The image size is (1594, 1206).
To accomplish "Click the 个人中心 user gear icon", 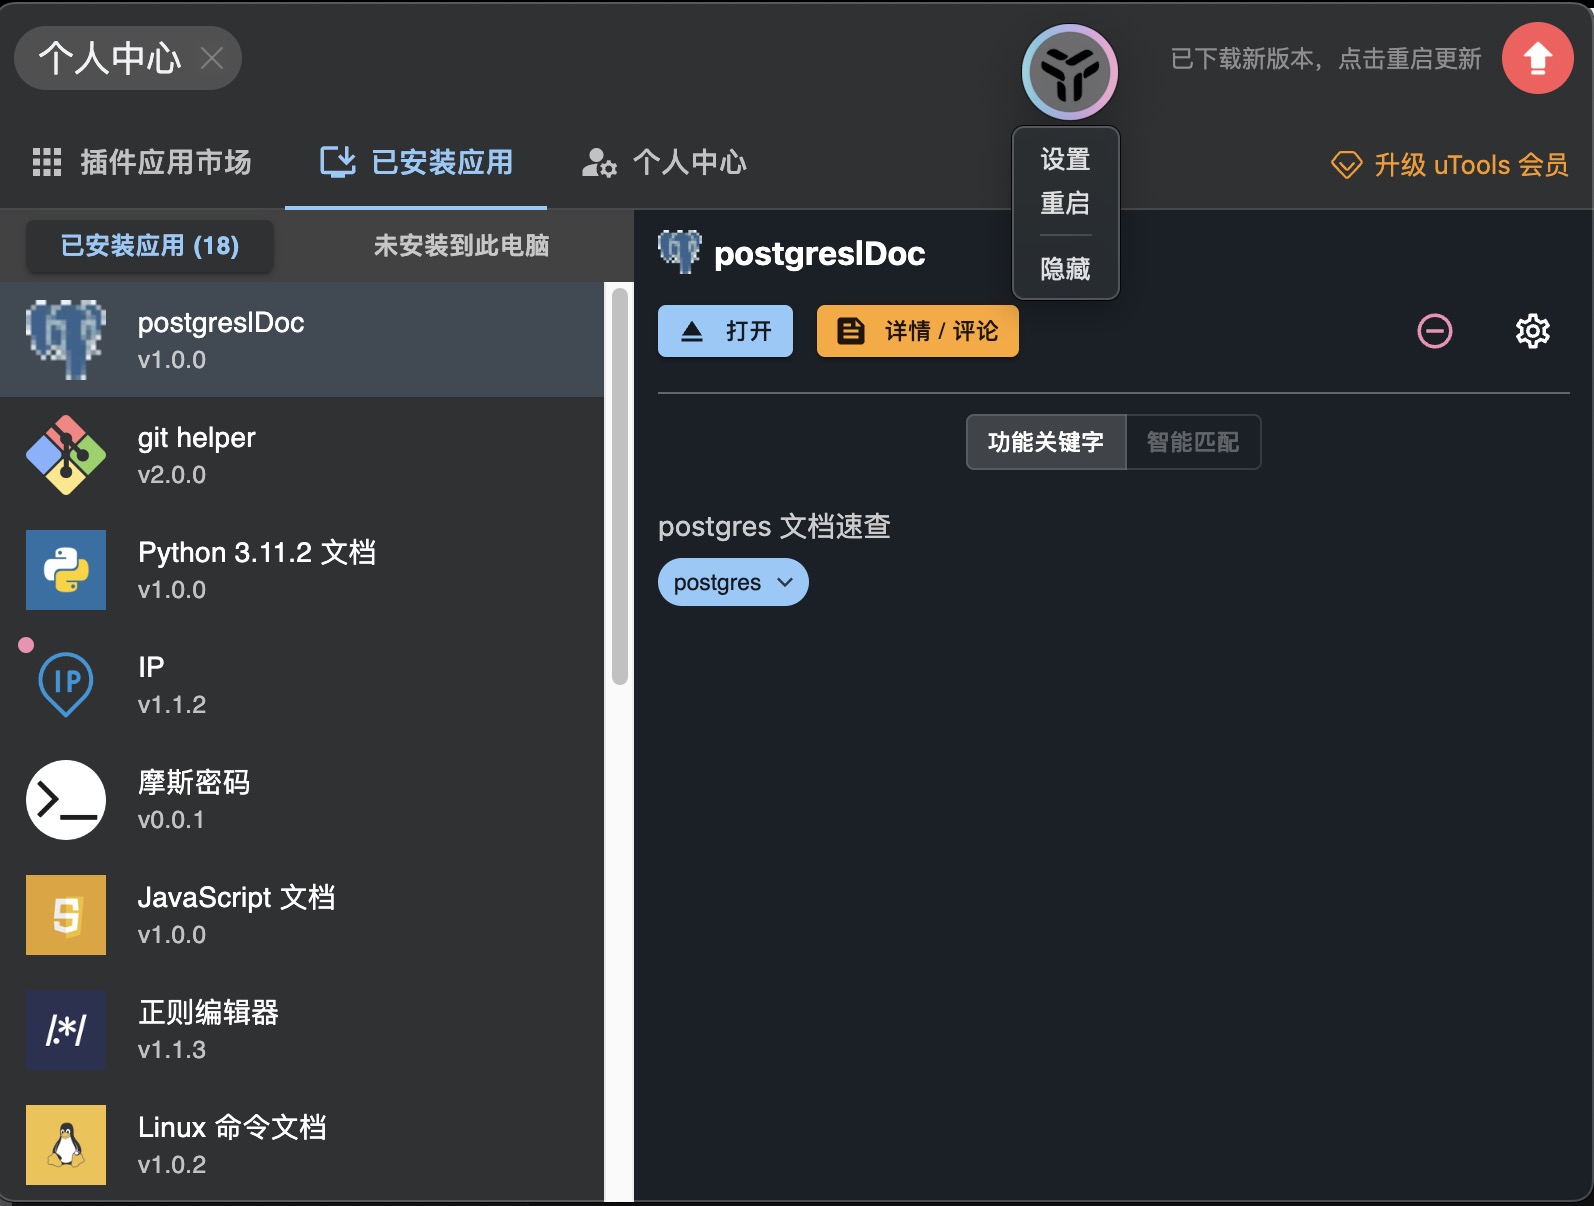I will [x=599, y=163].
